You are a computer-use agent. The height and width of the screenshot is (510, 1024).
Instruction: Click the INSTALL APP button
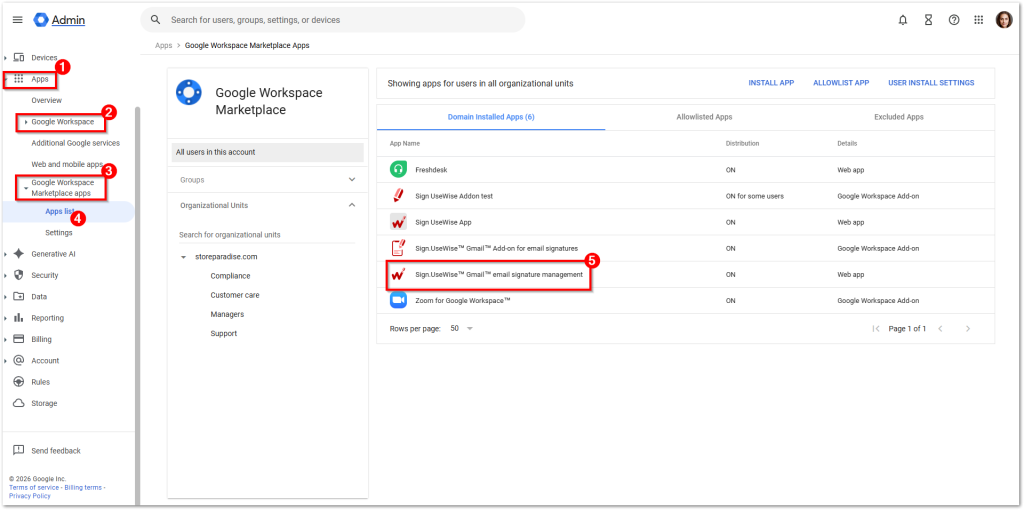point(771,83)
